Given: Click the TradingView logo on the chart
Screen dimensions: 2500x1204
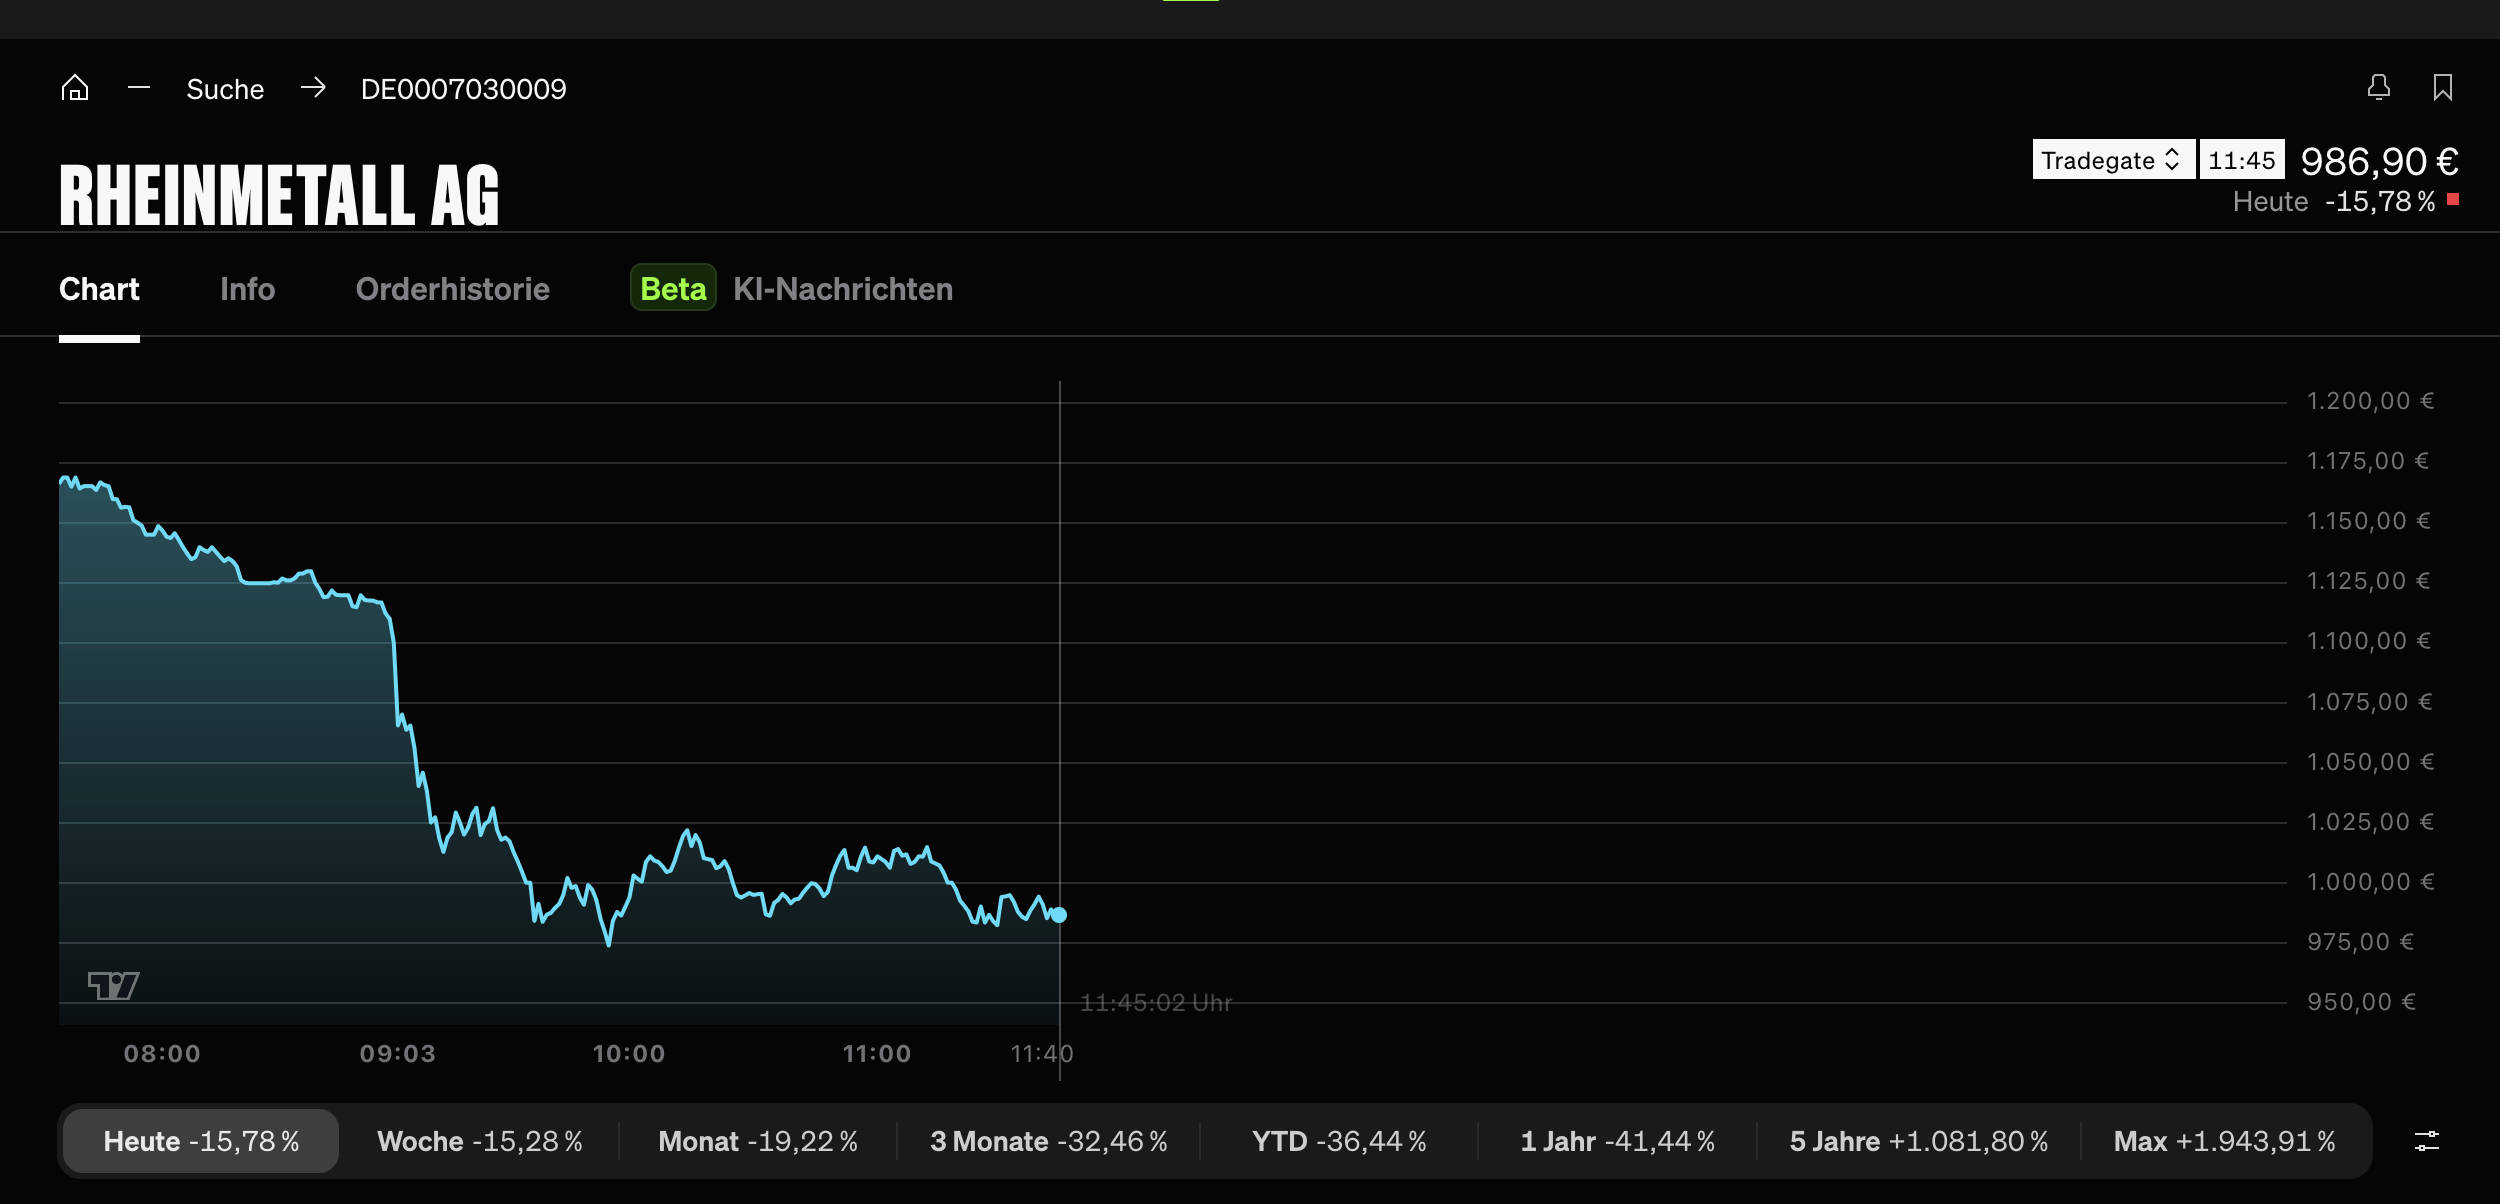Looking at the screenshot, I should 114,986.
